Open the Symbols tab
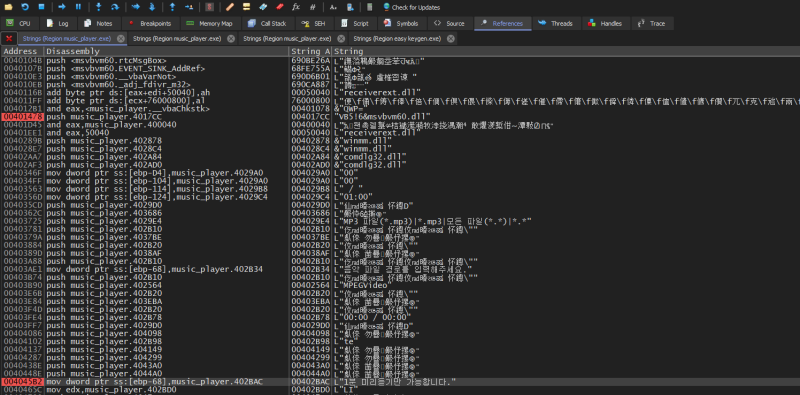 click(402, 23)
